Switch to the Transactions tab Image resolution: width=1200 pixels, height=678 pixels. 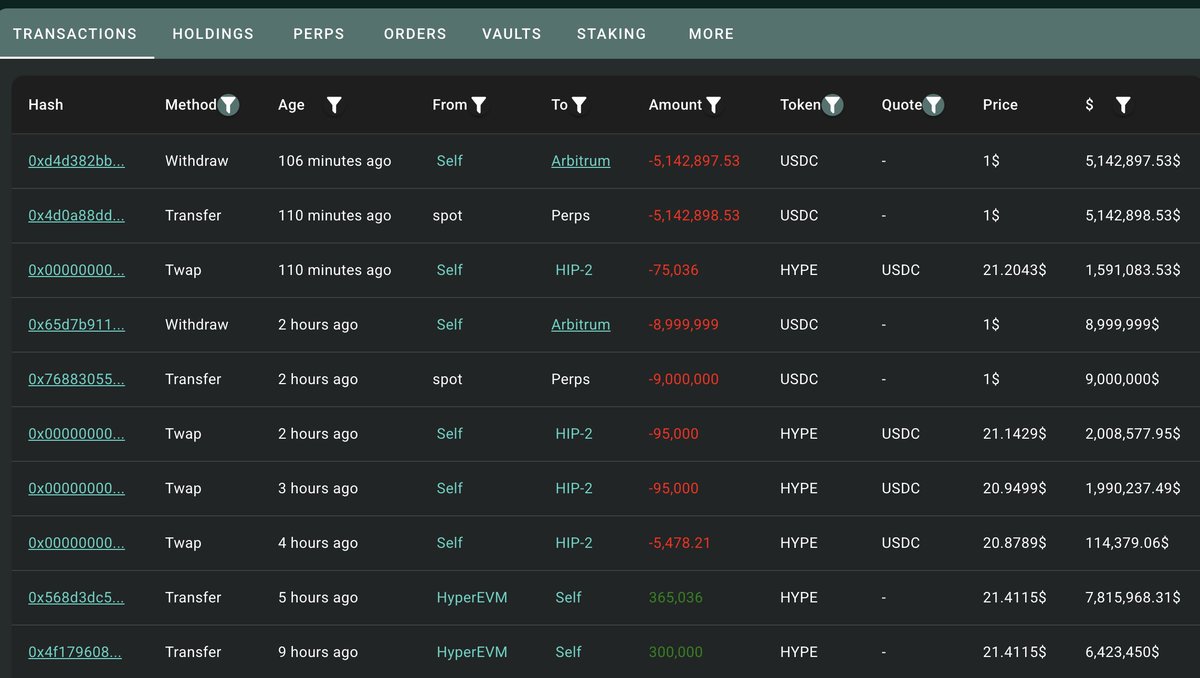tap(75, 33)
